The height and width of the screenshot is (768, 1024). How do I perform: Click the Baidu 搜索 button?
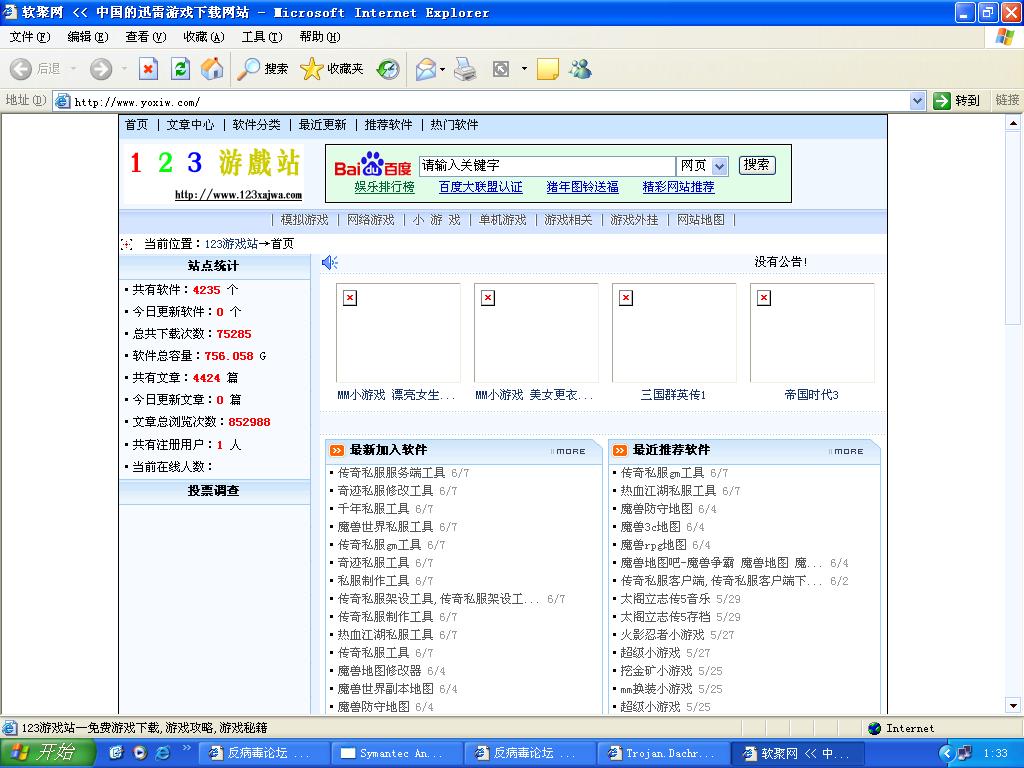757,165
